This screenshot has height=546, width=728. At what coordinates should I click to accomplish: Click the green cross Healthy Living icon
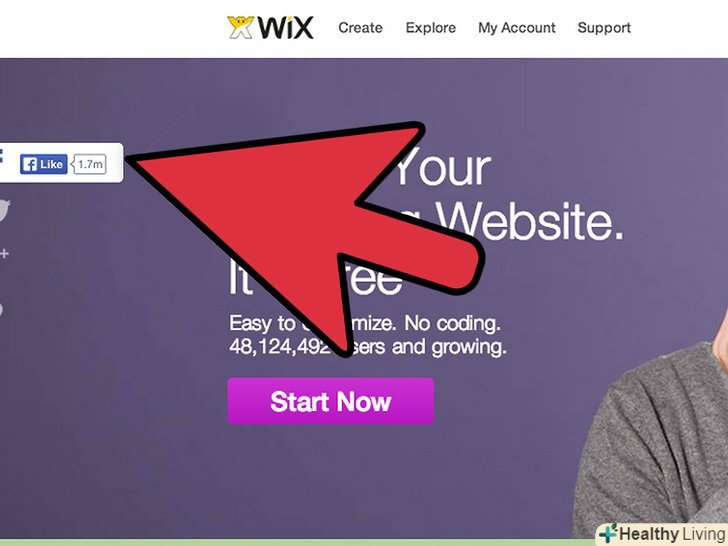[608, 533]
